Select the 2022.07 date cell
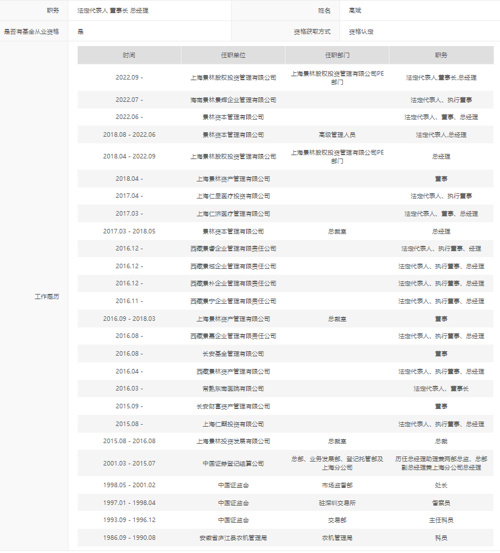The image size is (500, 553). [129, 100]
